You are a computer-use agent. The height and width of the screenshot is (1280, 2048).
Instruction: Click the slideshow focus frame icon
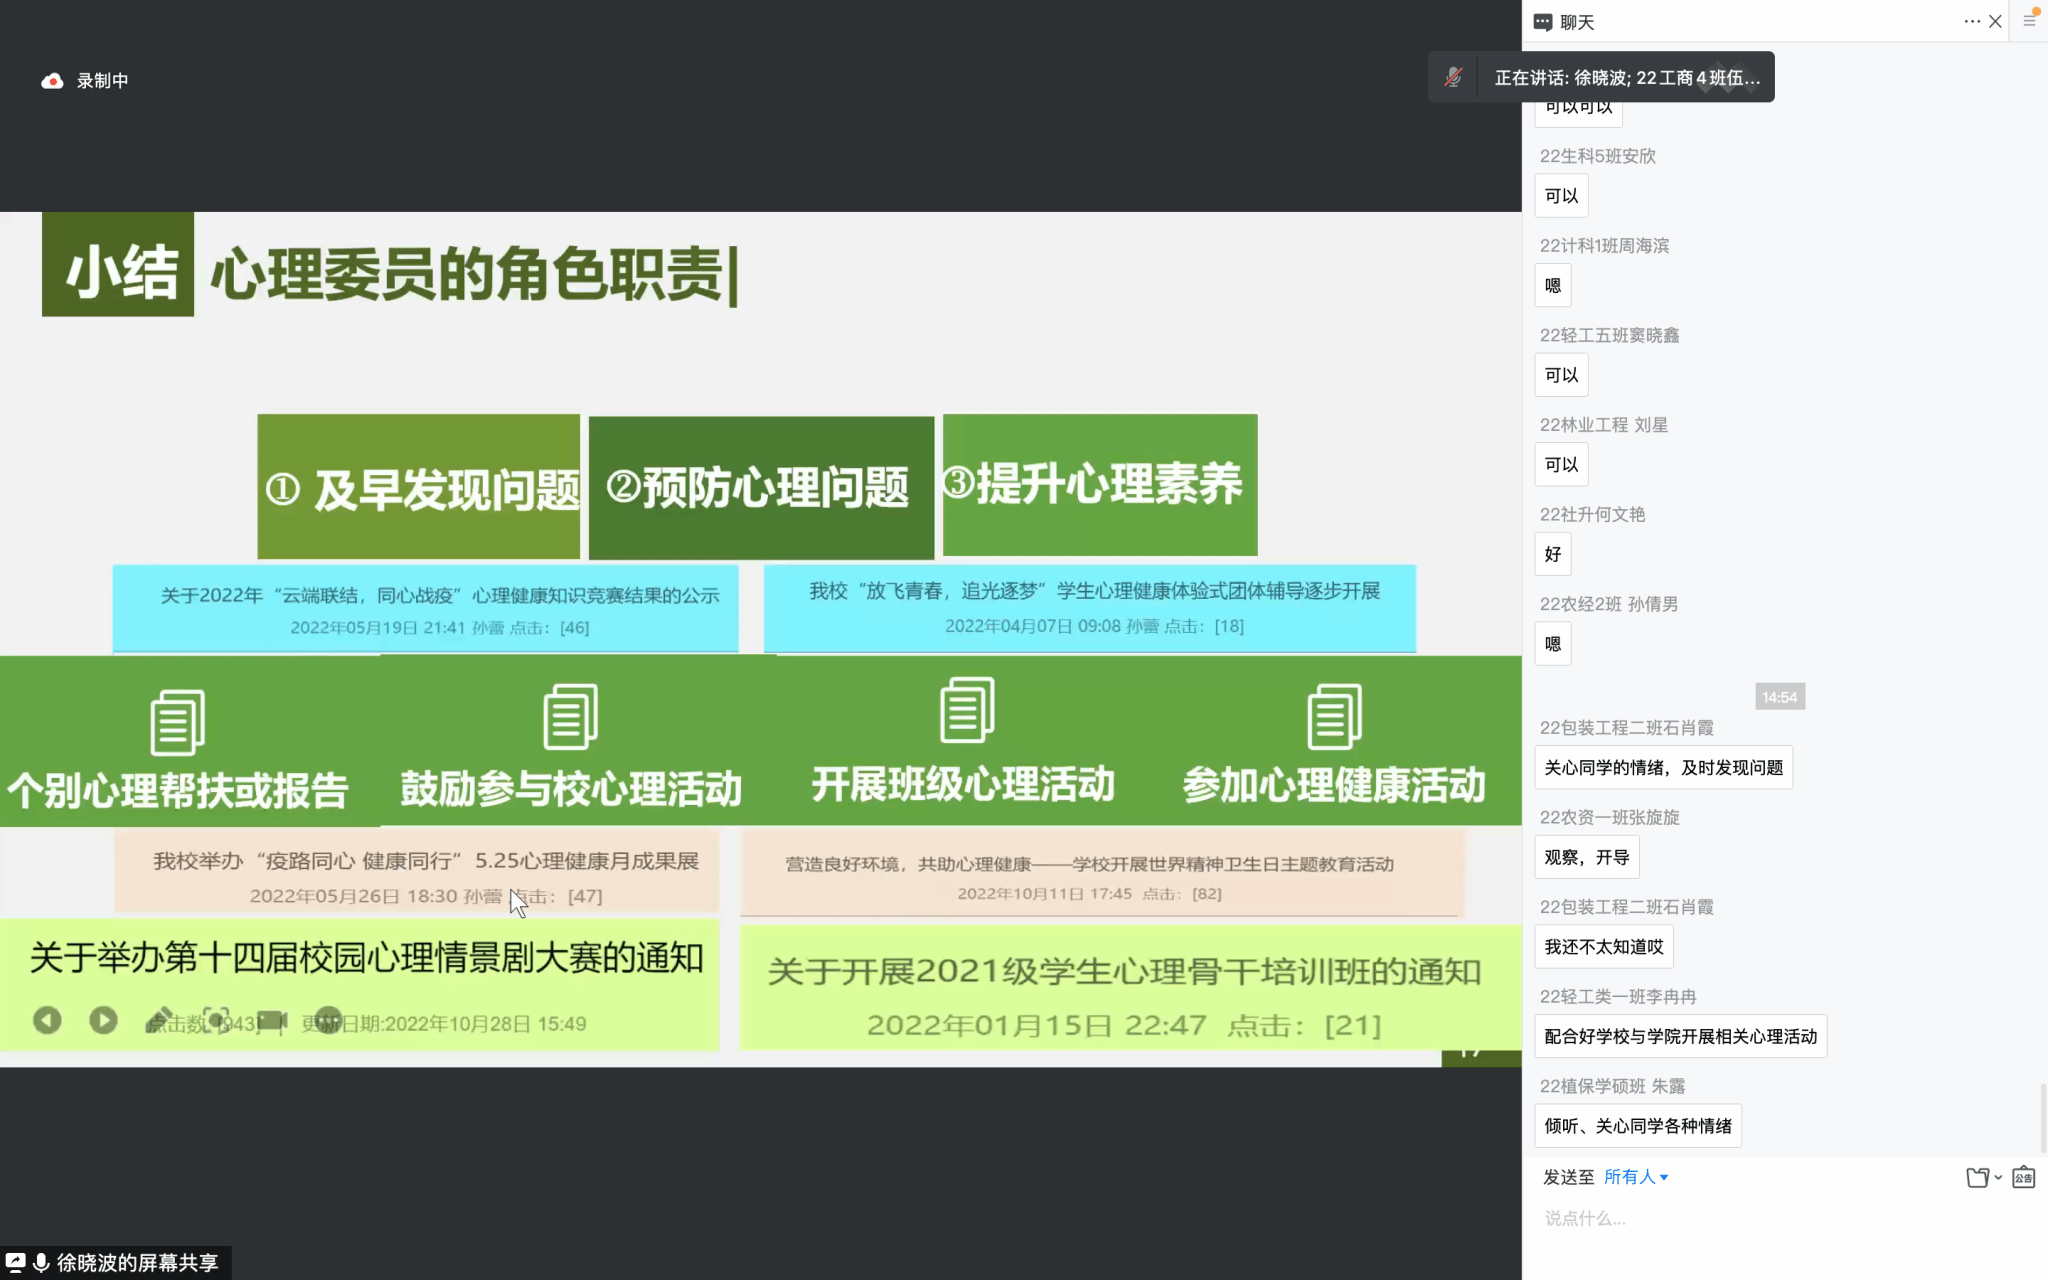tap(216, 1020)
